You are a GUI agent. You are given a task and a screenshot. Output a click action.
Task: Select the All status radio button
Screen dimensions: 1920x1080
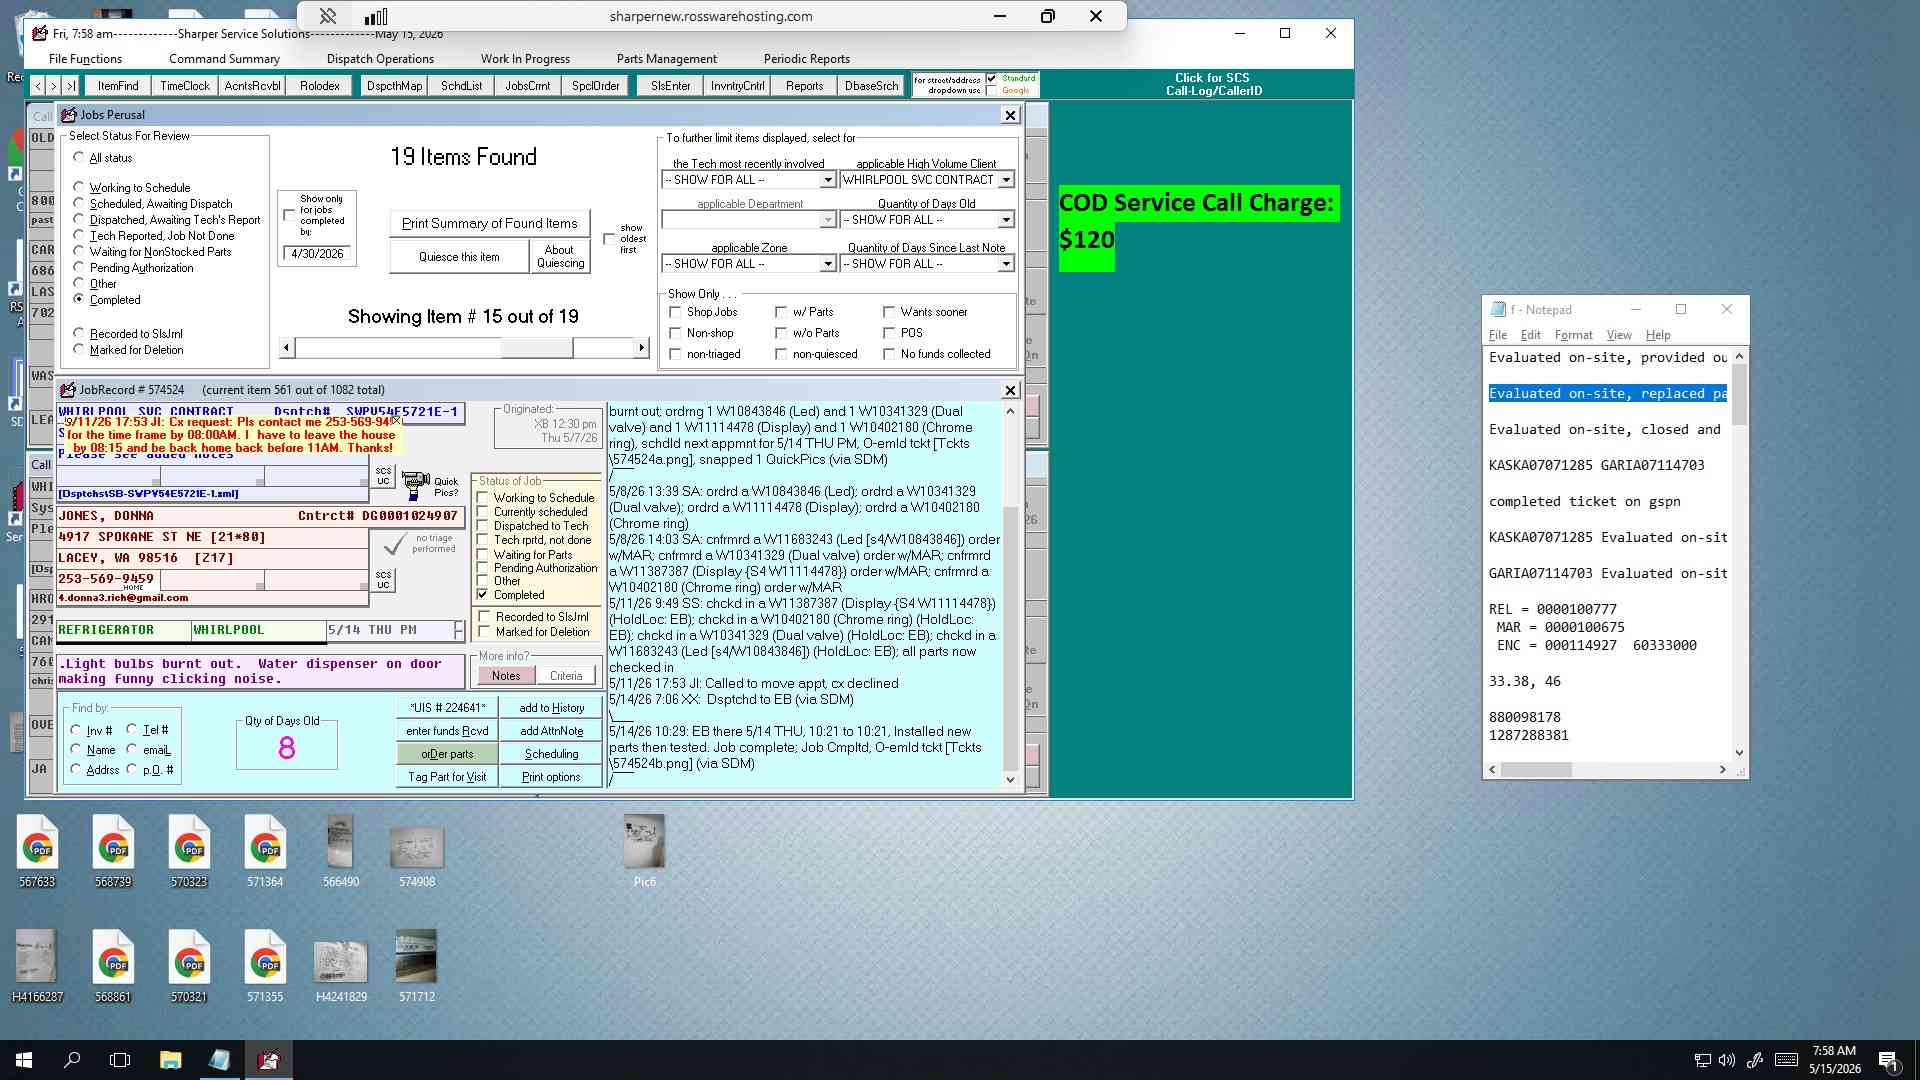79,157
